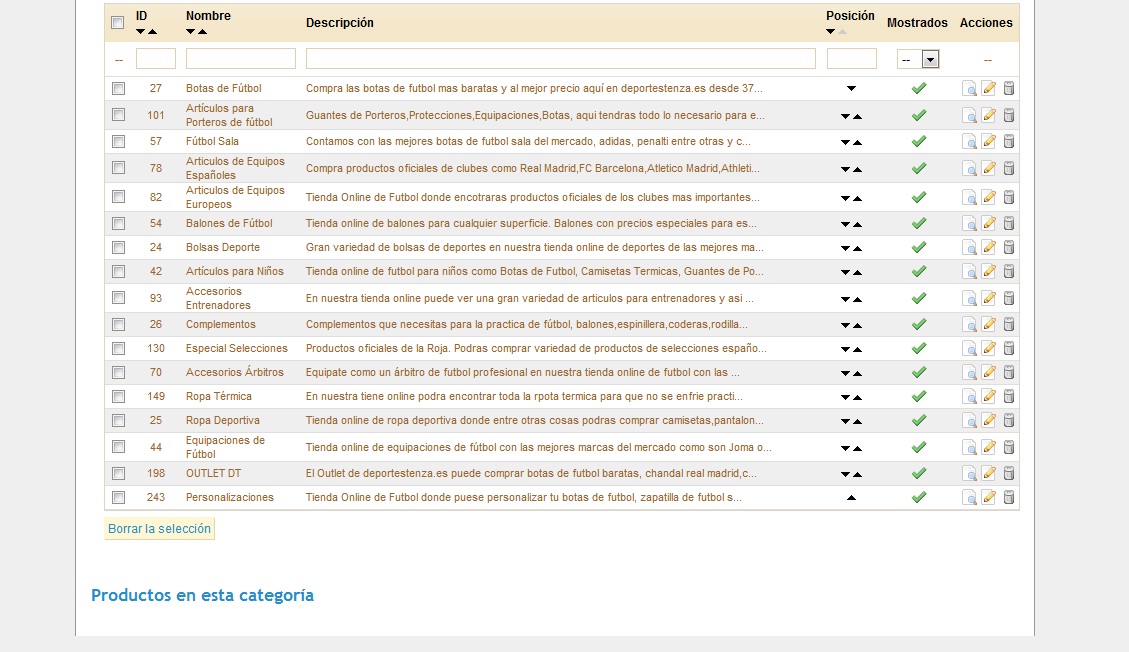This screenshot has width=1129, height=652.
Task: Select the Balones de Fútbol row checkbox
Action: pos(119,224)
